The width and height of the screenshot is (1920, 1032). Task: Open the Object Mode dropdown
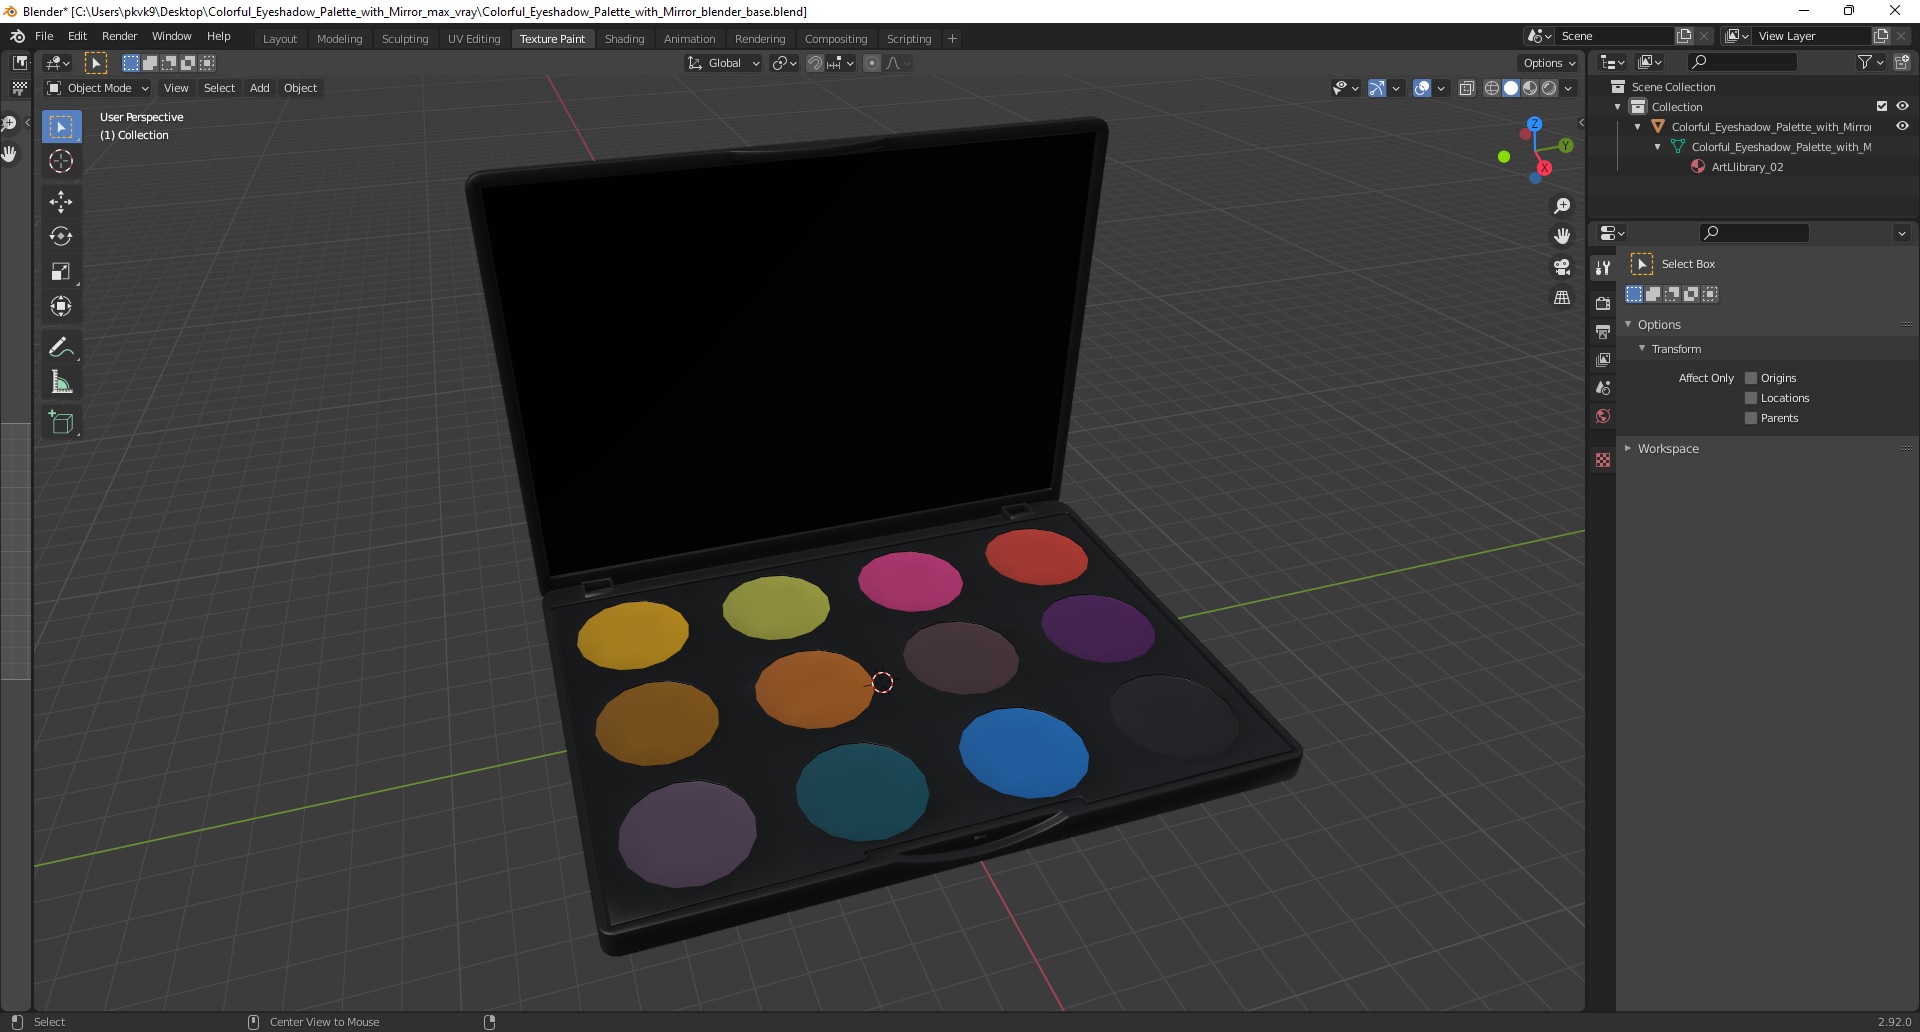[98, 88]
